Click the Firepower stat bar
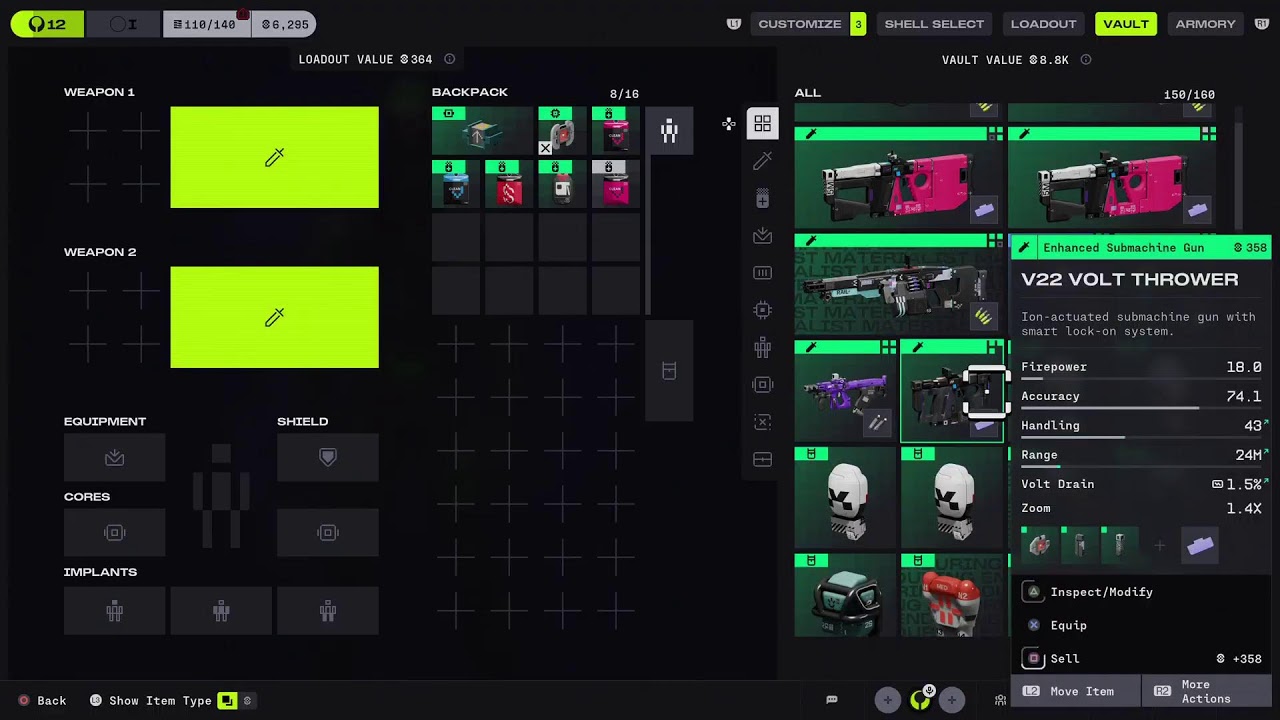This screenshot has width=1280, height=720. [x=1141, y=380]
